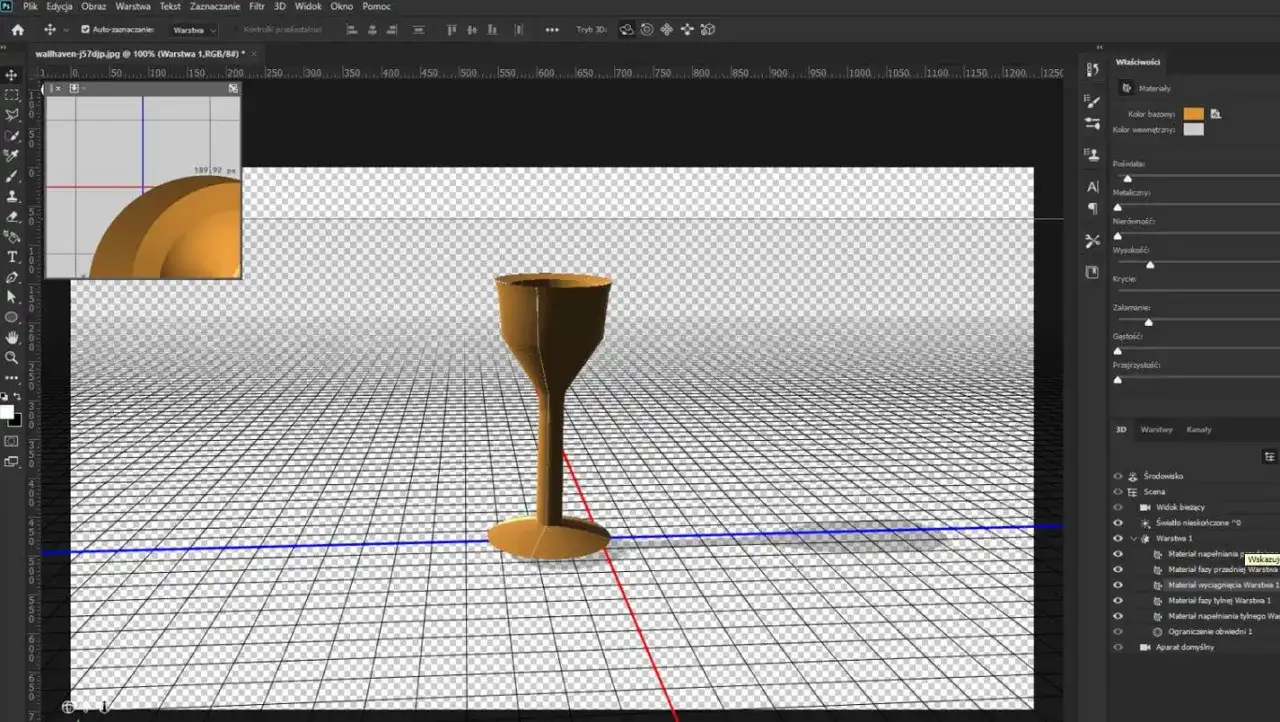Select the Move tool in the toolbar

click(13, 75)
